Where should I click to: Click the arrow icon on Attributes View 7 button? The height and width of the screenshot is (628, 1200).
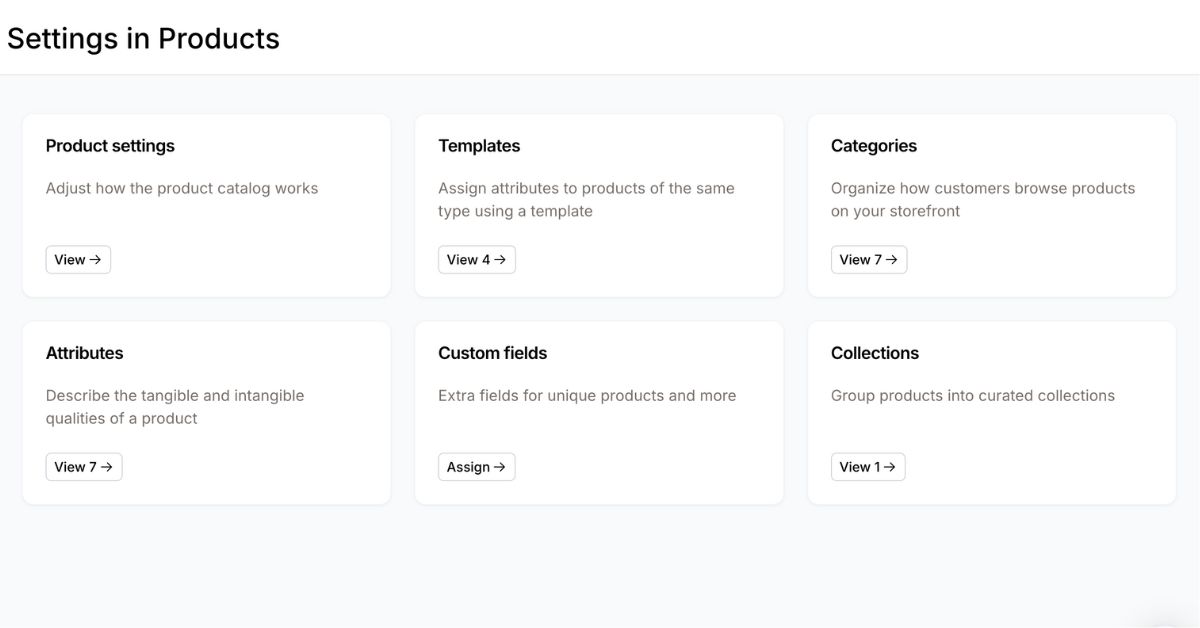[108, 466]
